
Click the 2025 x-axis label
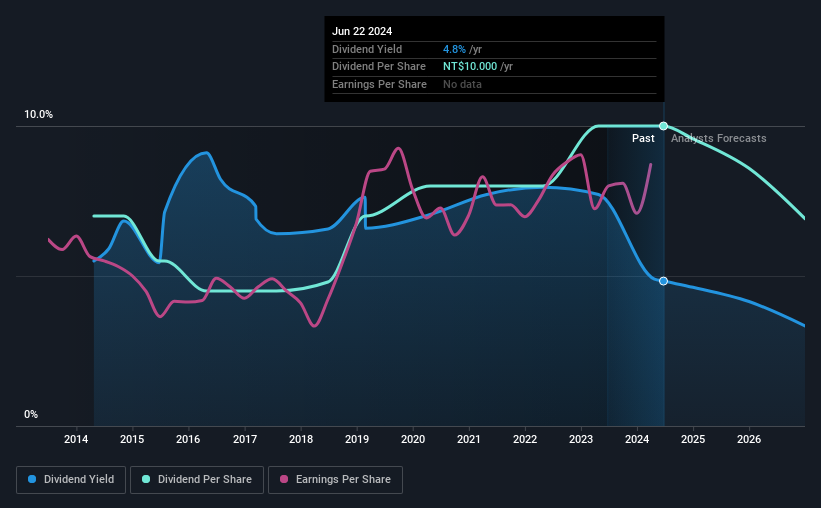click(x=693, y=439)
